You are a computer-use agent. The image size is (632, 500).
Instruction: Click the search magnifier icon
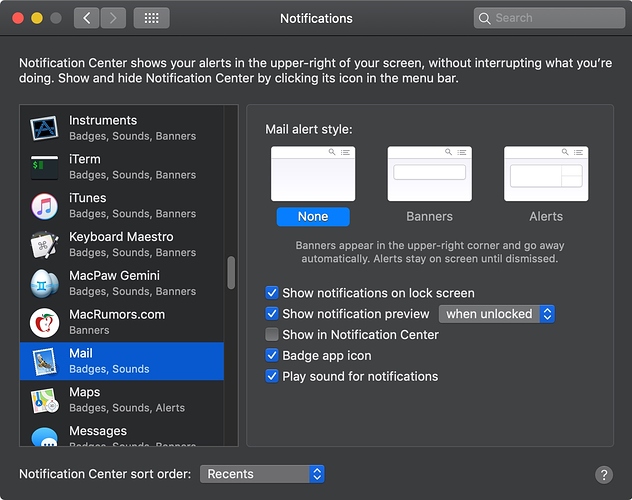(x=484, y=18)
